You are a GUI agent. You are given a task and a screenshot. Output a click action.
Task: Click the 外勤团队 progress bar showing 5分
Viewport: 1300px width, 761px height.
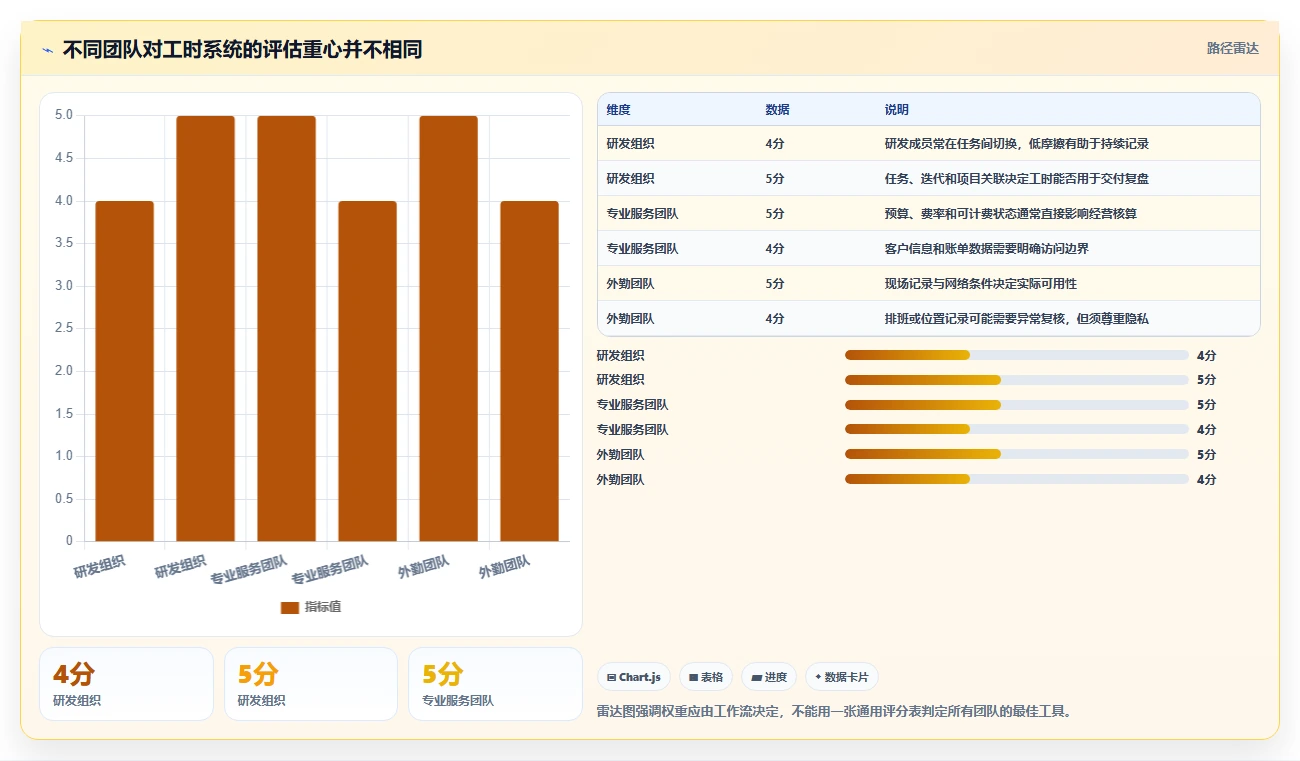tap(1017, 455)
